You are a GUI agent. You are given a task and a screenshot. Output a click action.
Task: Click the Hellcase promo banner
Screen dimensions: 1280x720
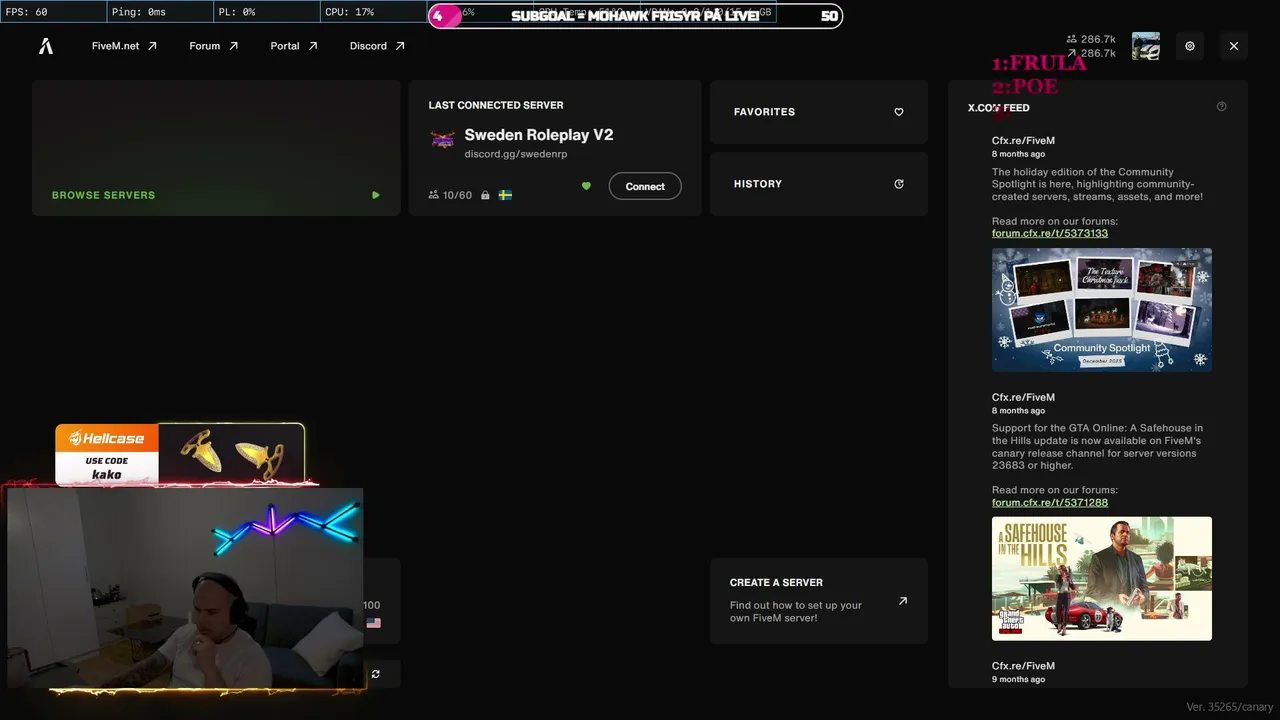tap(180, 455)
